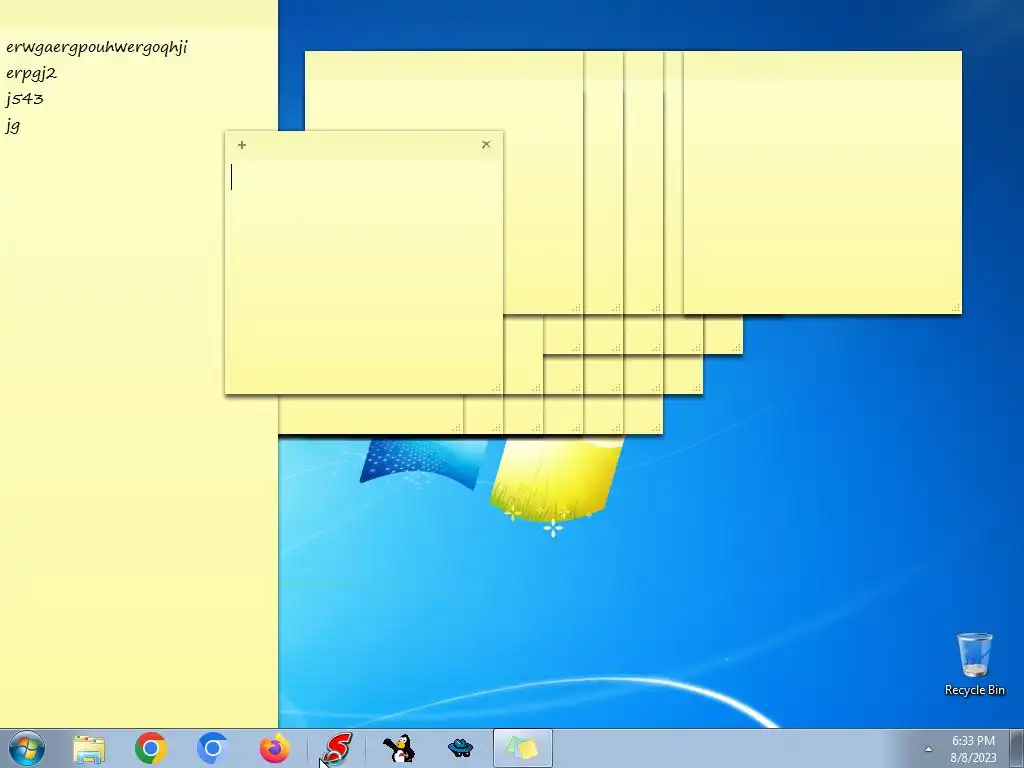This screenshot has height=768, width=1024.
Task: Click the front sticky note's resize grip
Action: click(x=496, y=388)
